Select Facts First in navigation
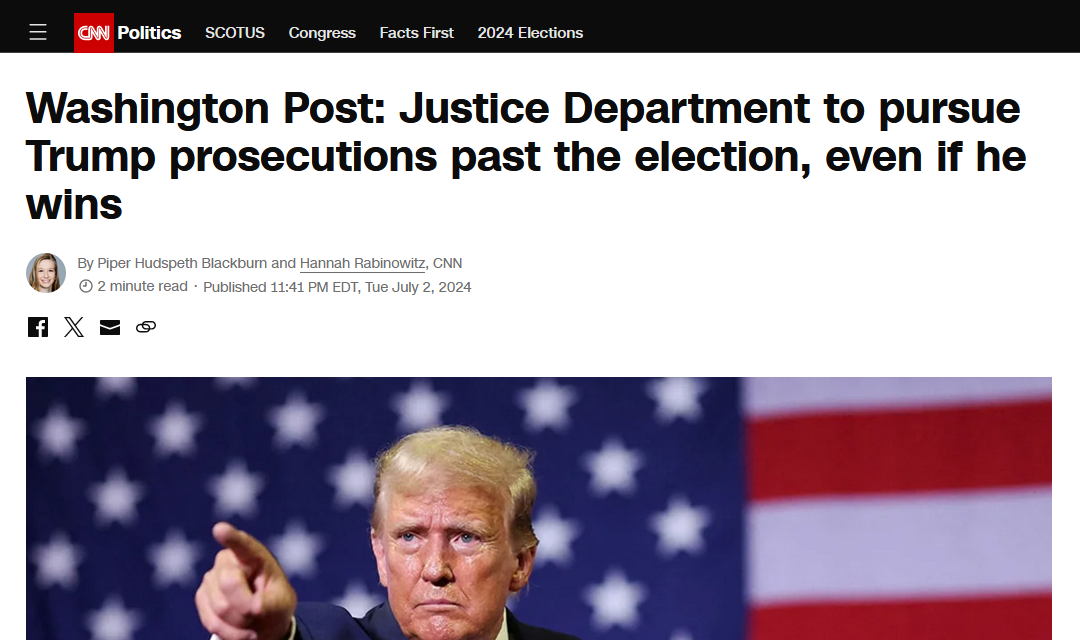The image size is (1080, 640). (x=417, y=32)
